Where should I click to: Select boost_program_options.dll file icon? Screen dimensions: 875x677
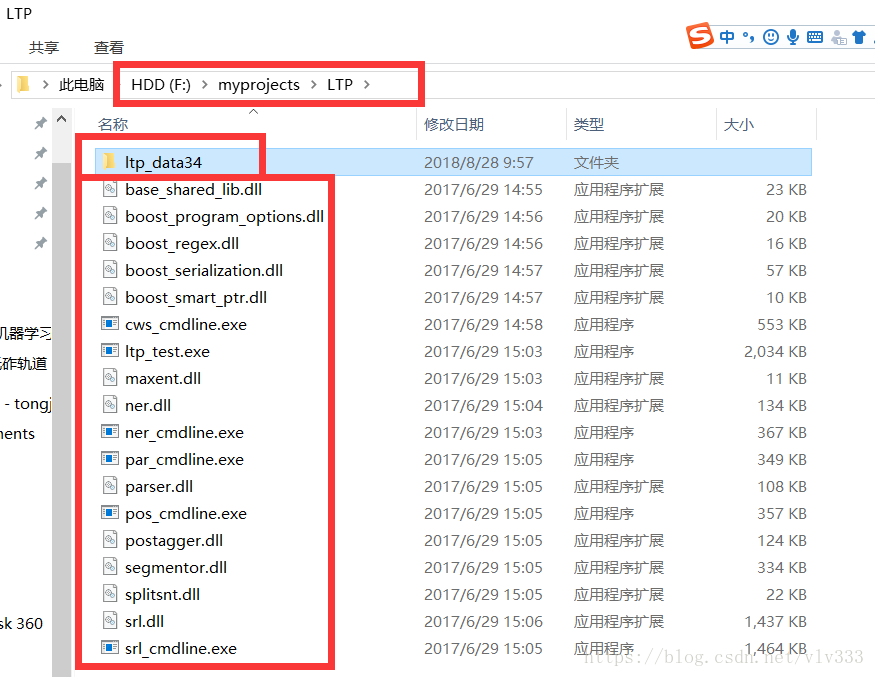(x=110, y=216)
